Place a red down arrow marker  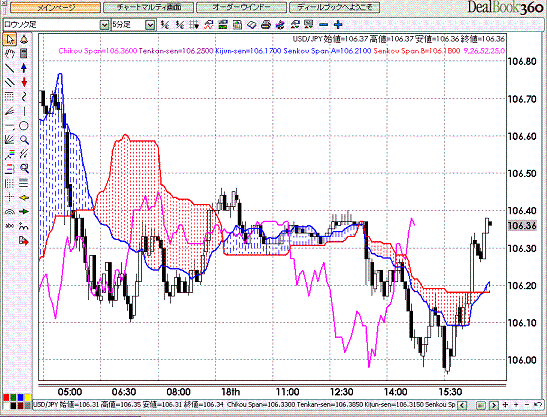(24, 82)
